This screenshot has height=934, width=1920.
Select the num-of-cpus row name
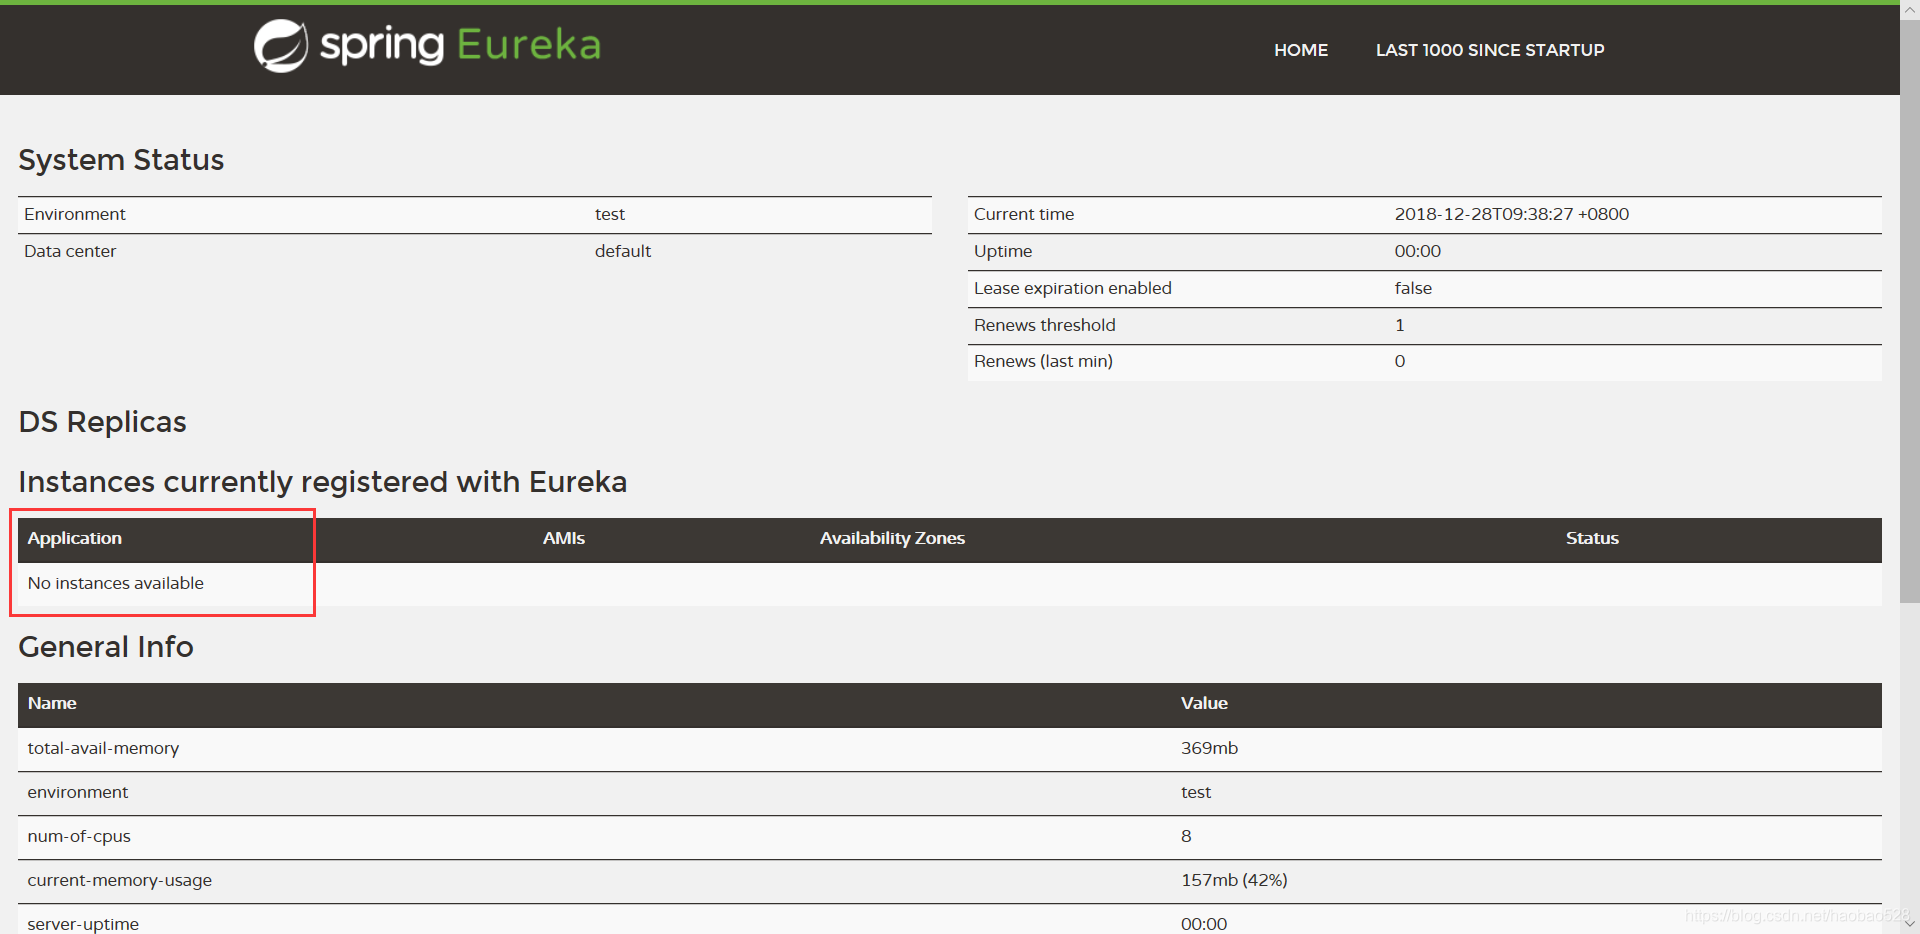click(x=79, y=836)
